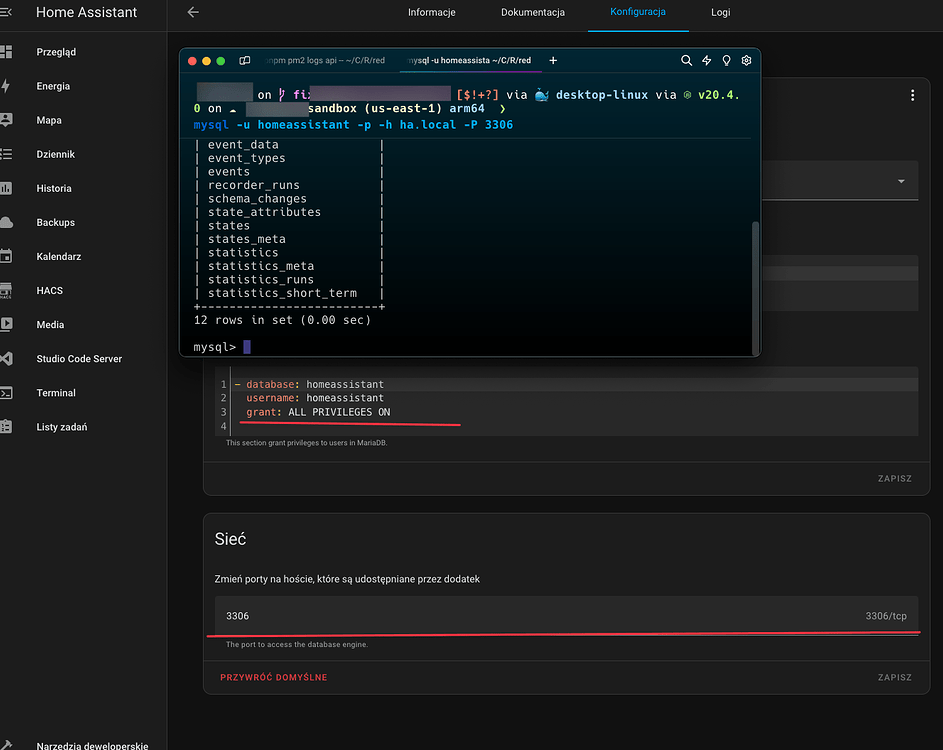
Task: Open the three-dot overflow menu
Action: click(x=912, y=95)
